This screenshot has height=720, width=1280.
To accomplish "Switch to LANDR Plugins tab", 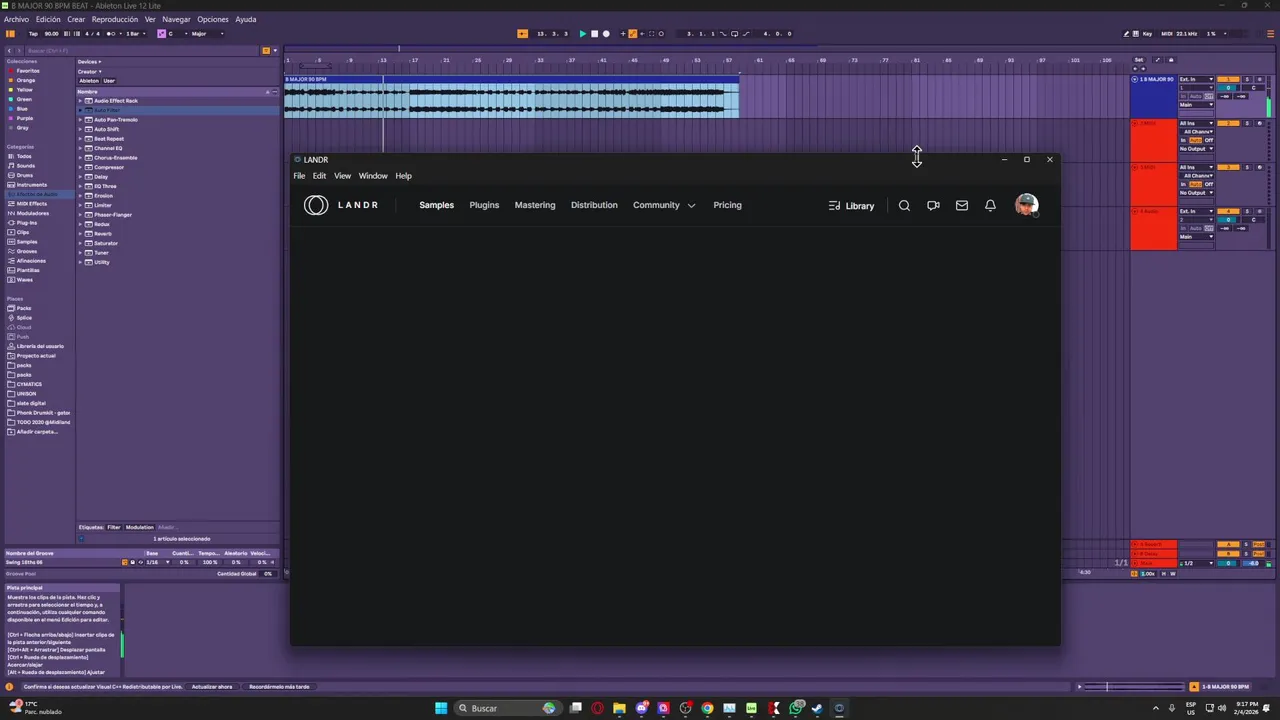I will 484,205.
